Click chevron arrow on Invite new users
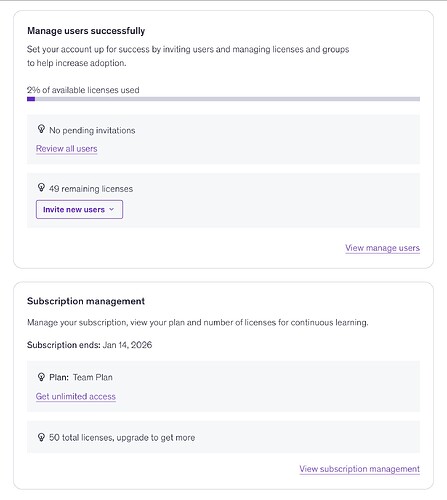447x500 pixels. pyautogui.click(x=112, y=209)
